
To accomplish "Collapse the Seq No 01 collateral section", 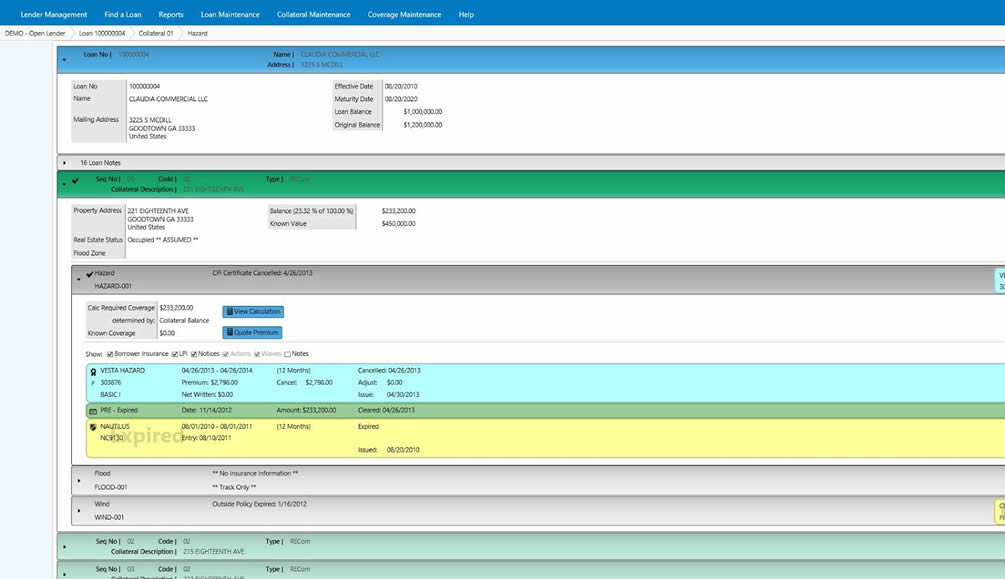I will (x=64, y=185).
